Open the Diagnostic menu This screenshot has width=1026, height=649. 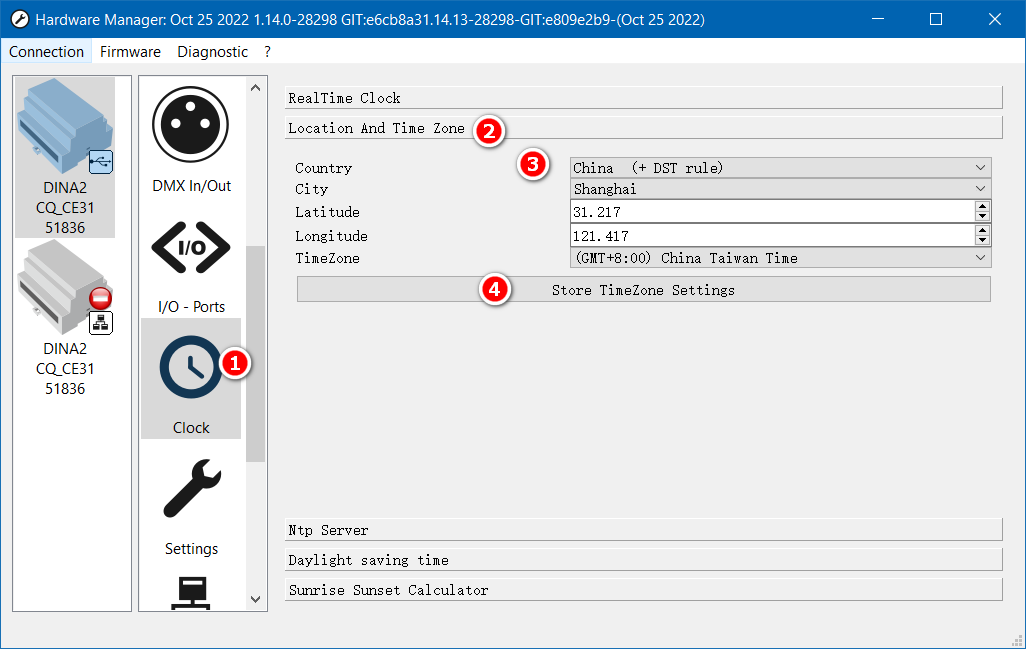[x=212, y=52]
